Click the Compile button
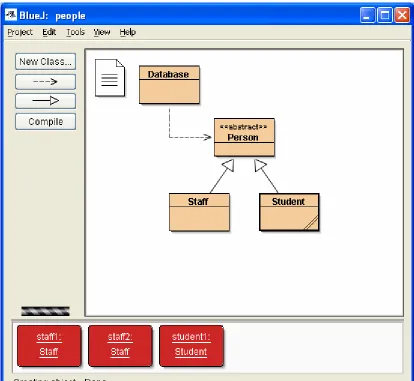This screenshot has width=414, height=381. [45, 122]
